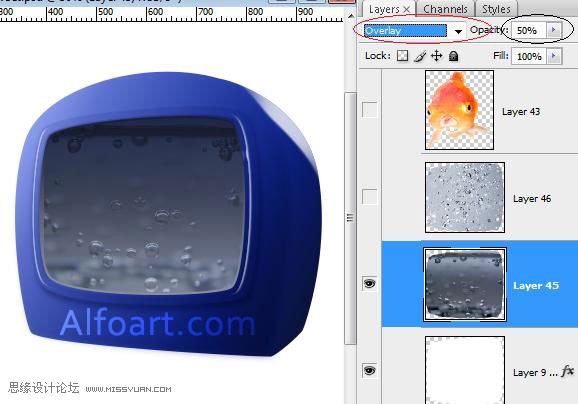Toggle Lock transparent pixels icon
Screen dimensions: 578x404
pos(402,56)
